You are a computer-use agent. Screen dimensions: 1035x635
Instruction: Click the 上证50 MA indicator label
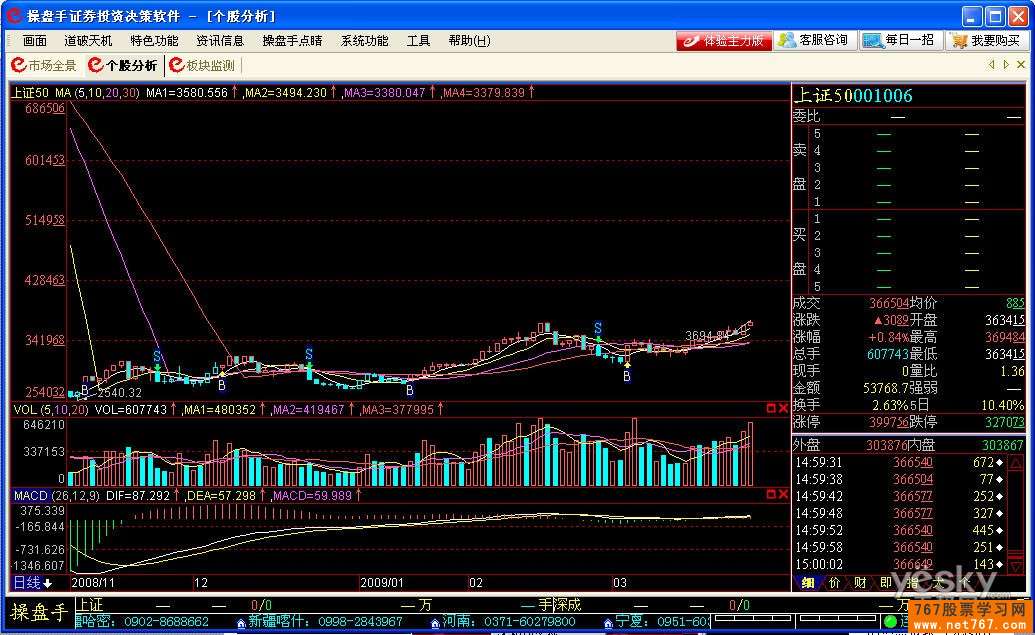tap(75, 93)
